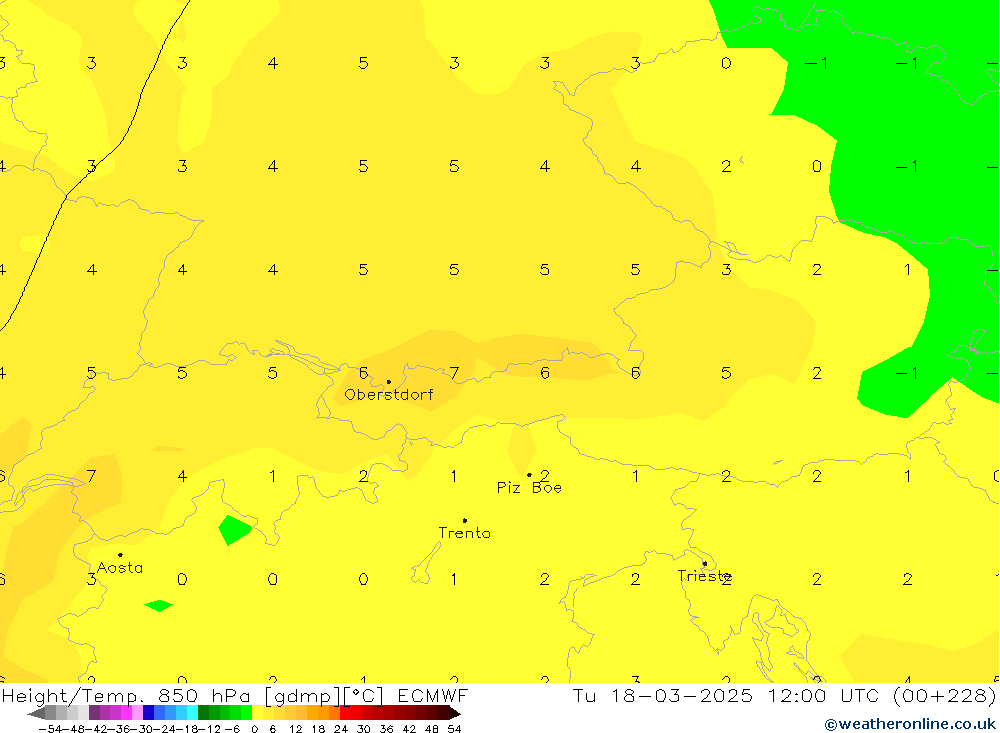
Task: Click the Trento city label
Action: point(464,533)
